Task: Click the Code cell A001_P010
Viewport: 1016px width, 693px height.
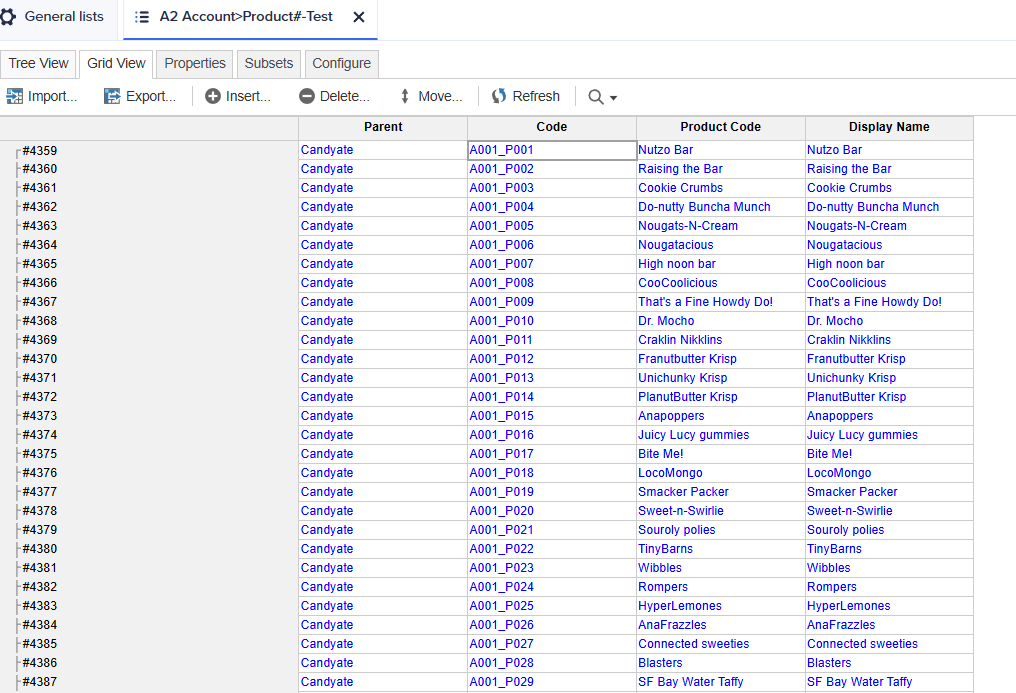Action: [x=552, y=321]
